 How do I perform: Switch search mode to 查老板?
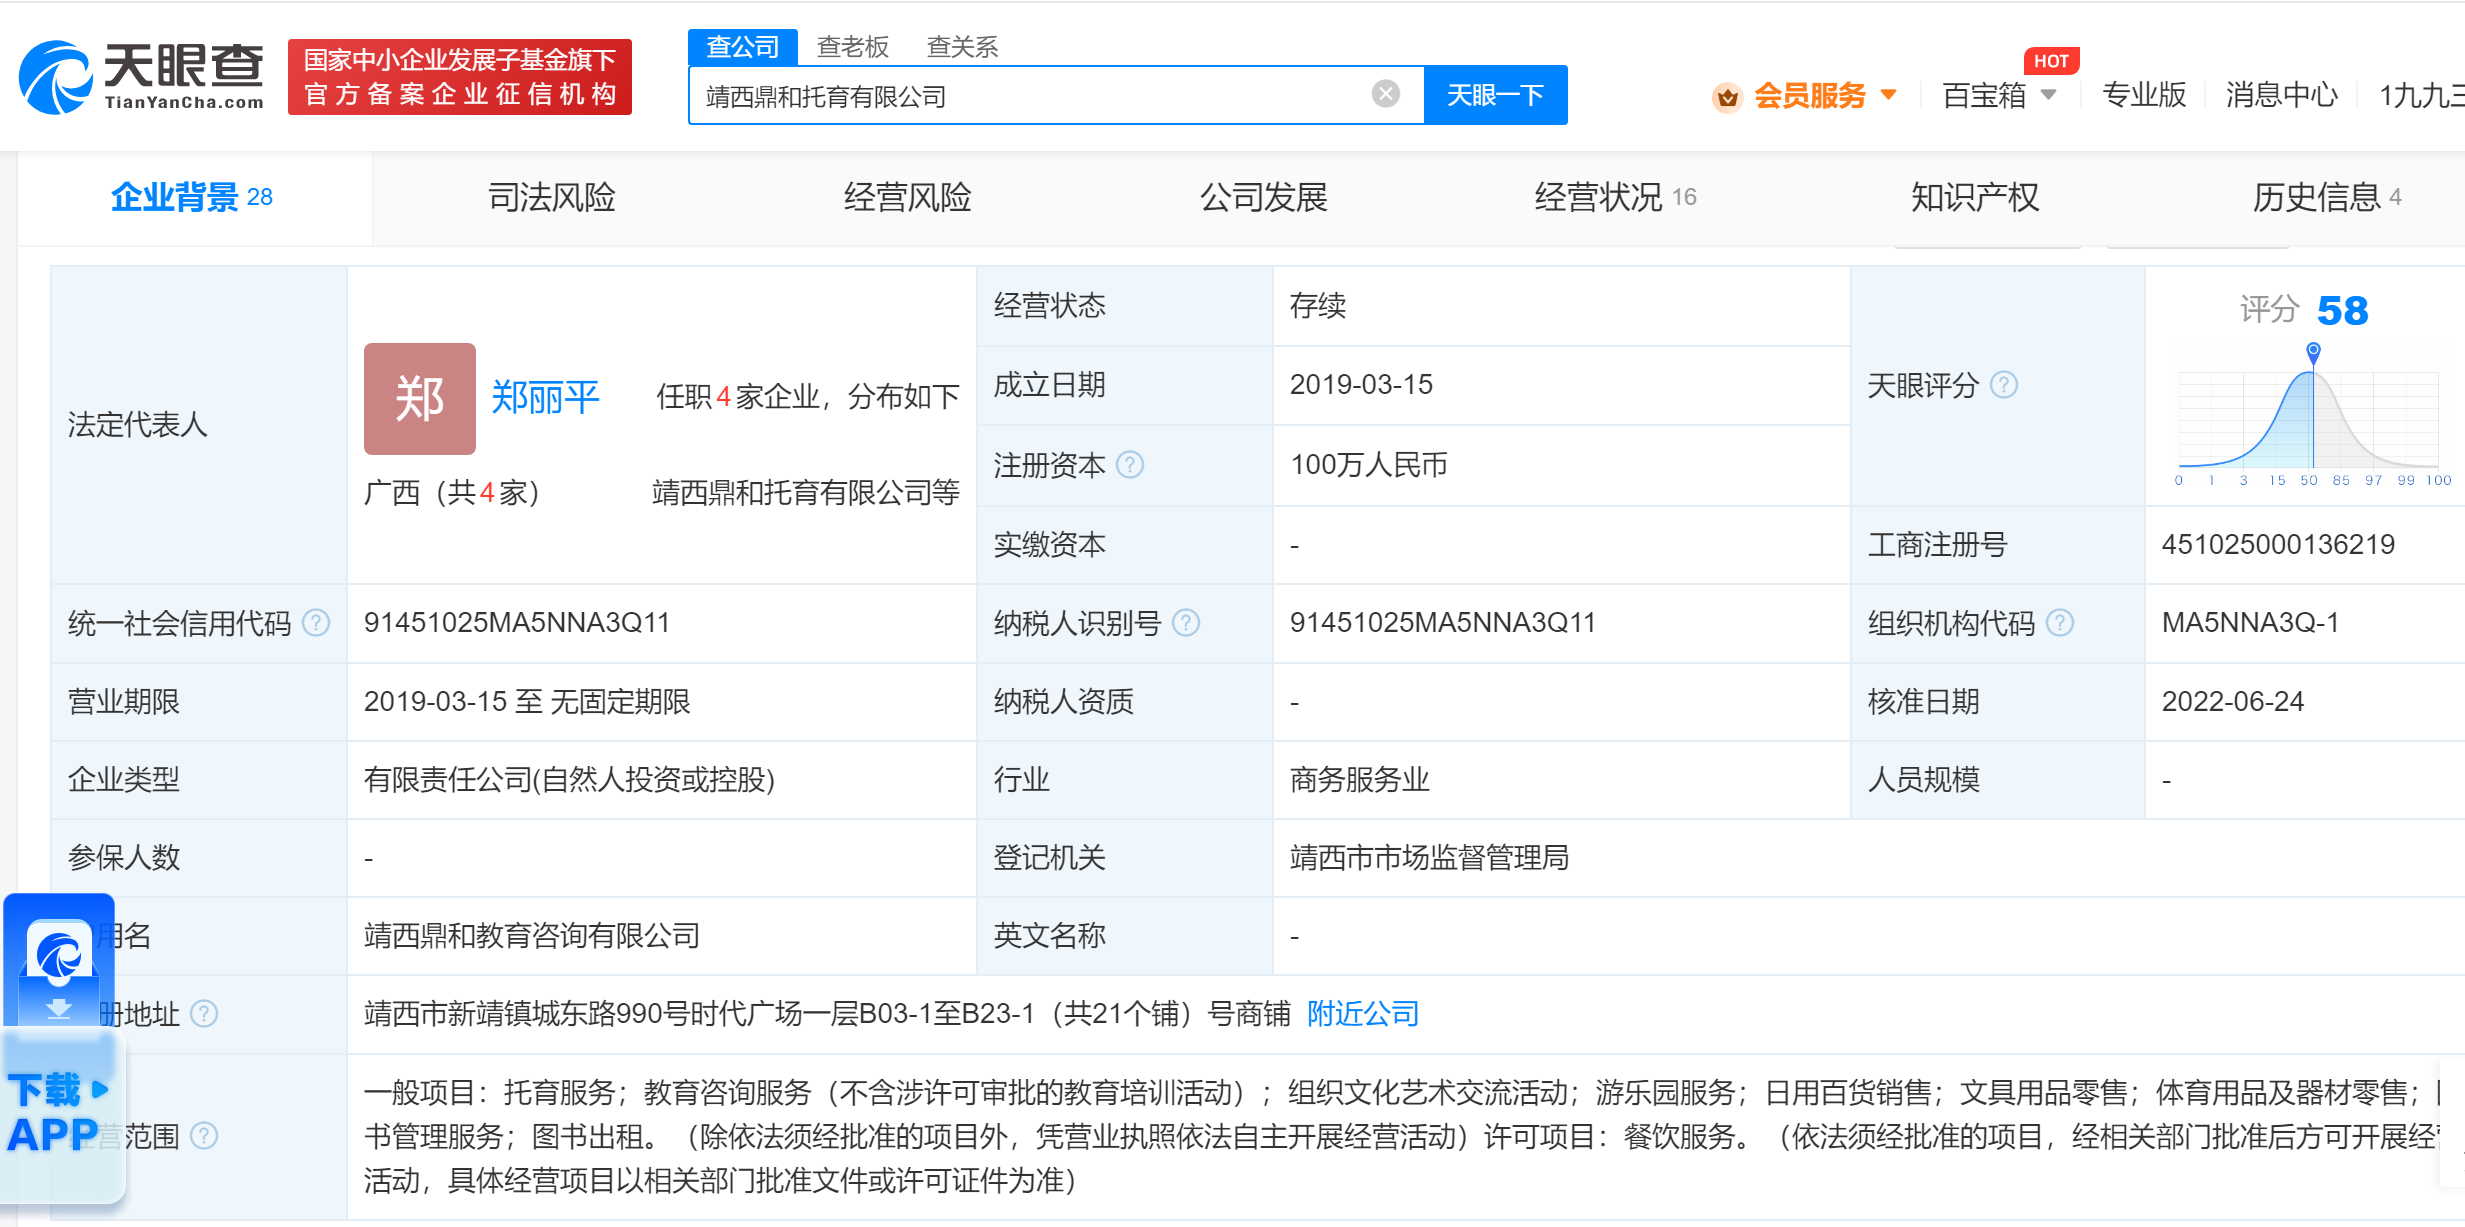pos(853,46)
